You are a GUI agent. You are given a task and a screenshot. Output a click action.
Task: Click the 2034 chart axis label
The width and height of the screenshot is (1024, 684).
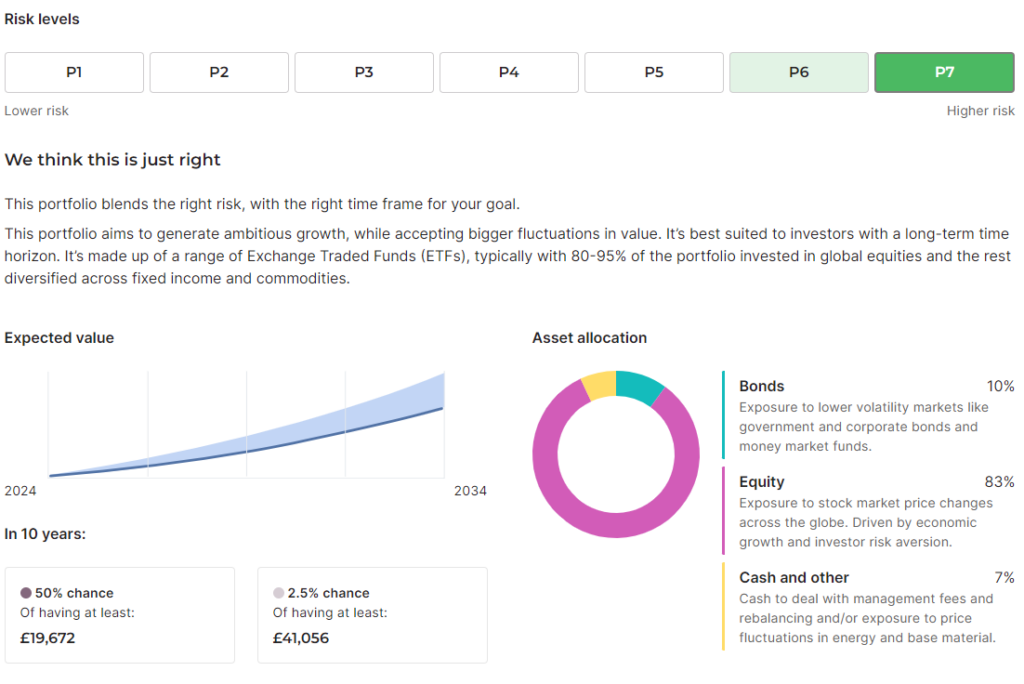coord(470,491)
